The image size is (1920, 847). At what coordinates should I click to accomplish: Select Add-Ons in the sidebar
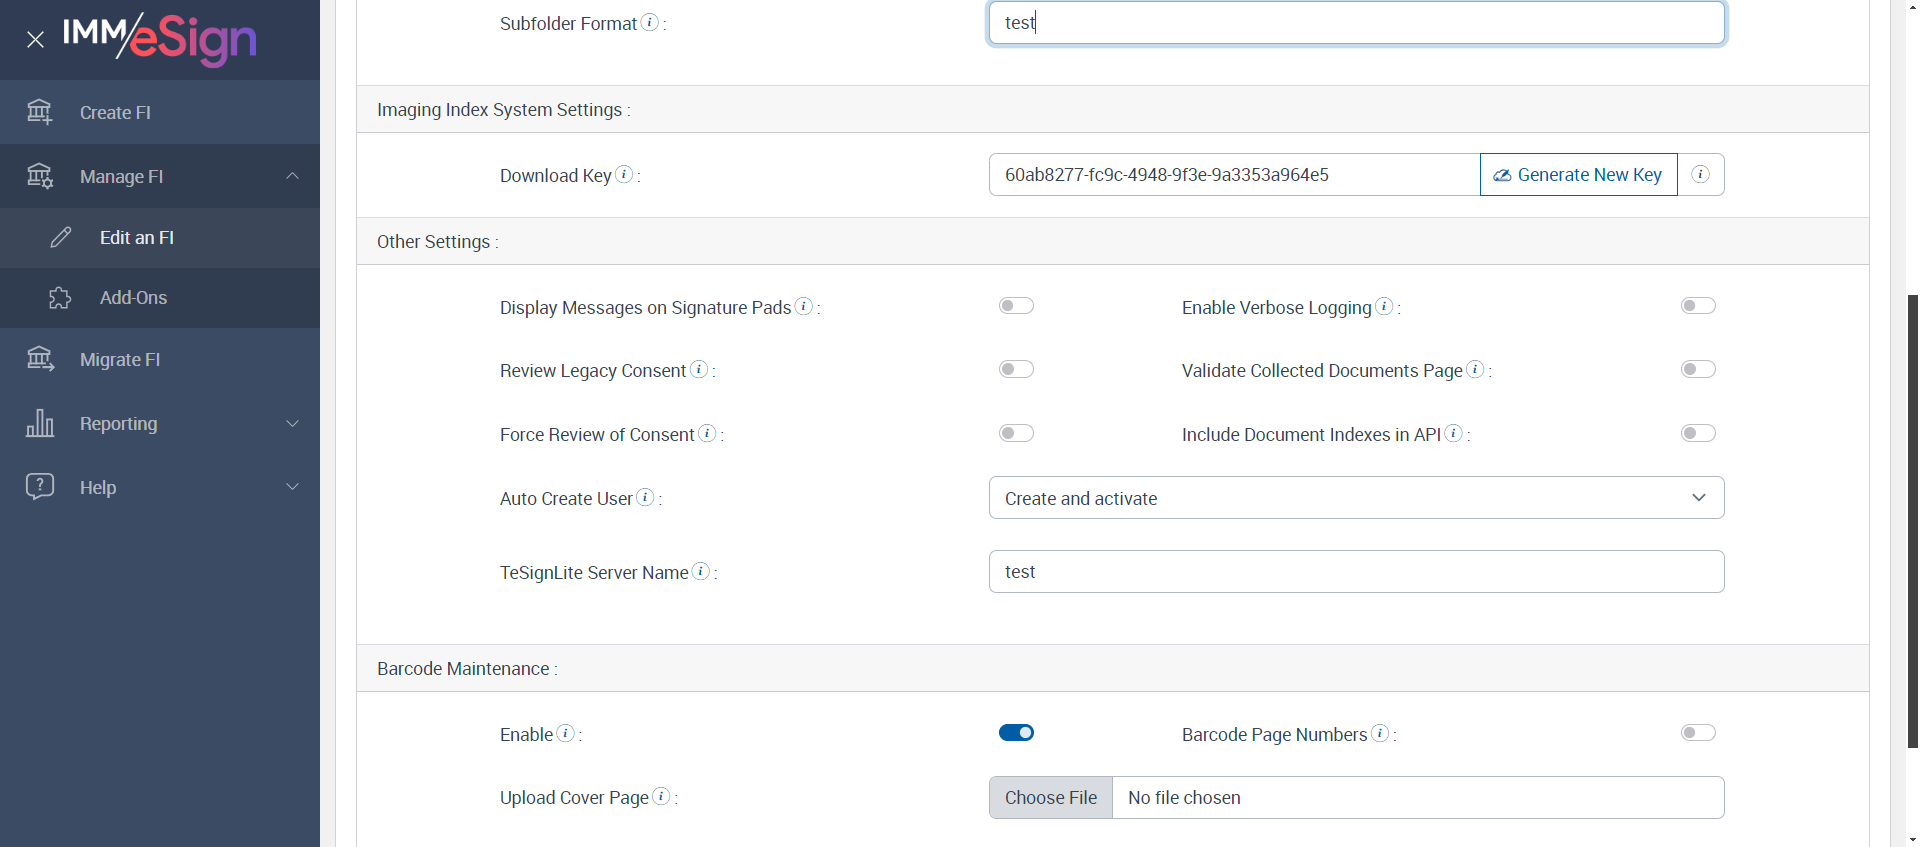click(133, 298)
